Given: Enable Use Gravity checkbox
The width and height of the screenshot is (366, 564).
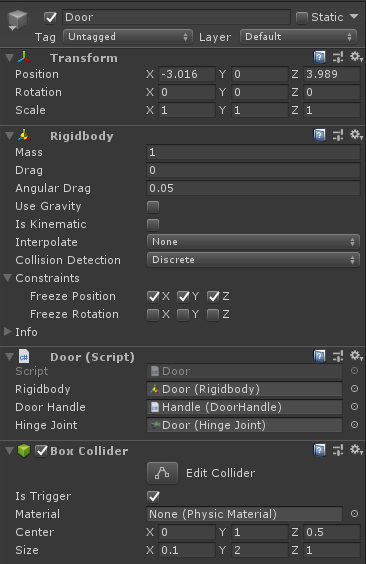Looking at the screenshot, I should coord(153,206).
